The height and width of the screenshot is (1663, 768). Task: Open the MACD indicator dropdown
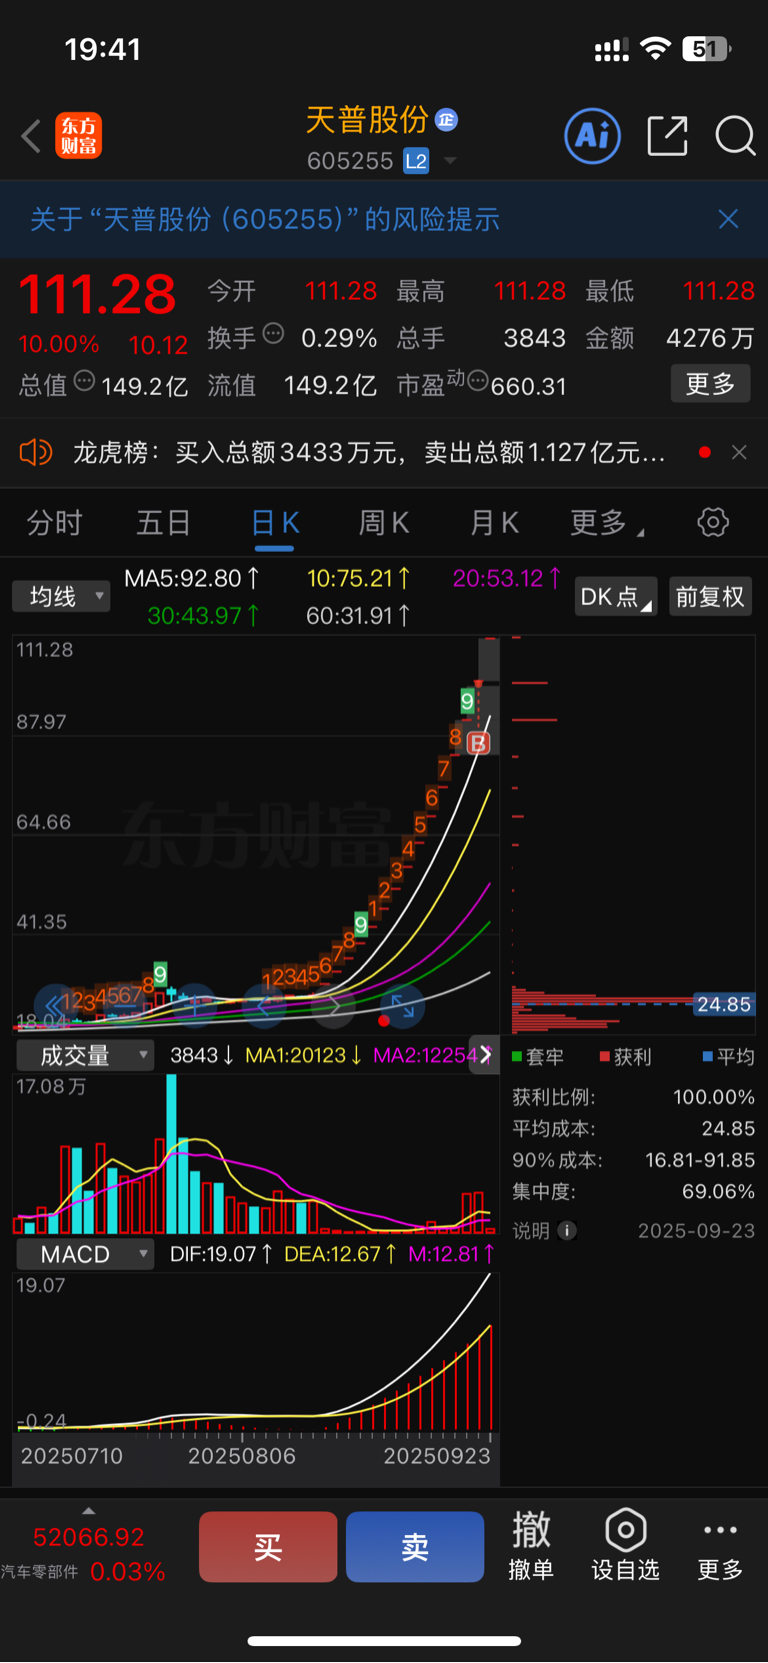84,1254
